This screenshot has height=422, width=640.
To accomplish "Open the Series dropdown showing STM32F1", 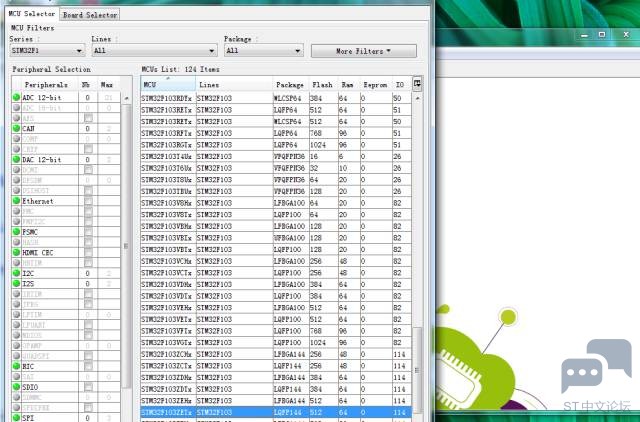I will tap(47, 51).
